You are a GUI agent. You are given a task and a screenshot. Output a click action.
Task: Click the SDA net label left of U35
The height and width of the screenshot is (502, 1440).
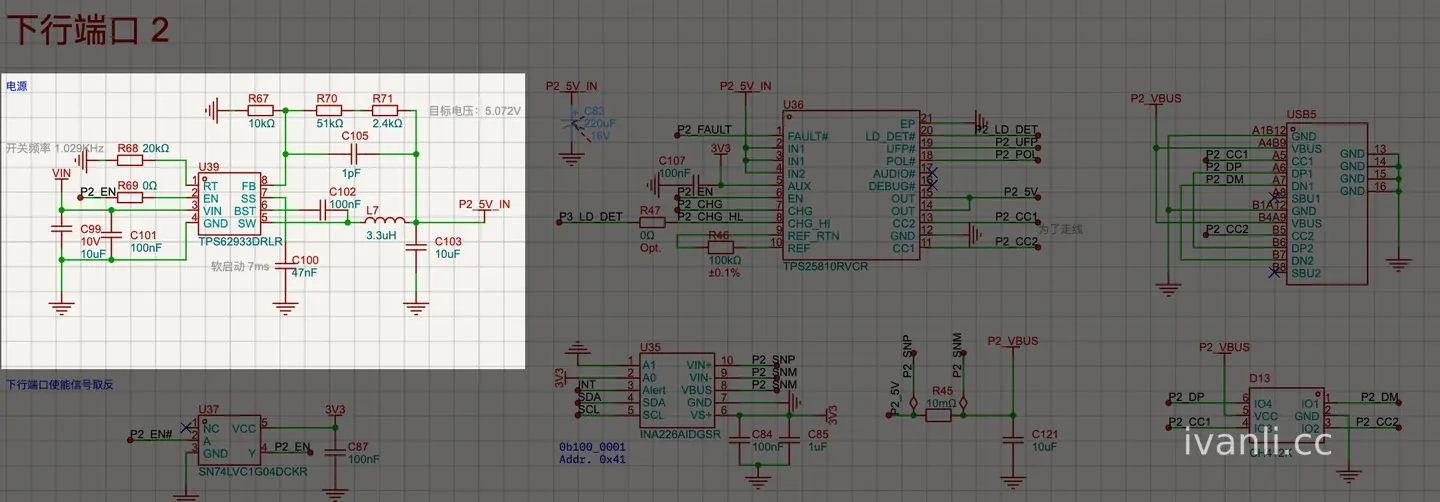pos(589,397)
